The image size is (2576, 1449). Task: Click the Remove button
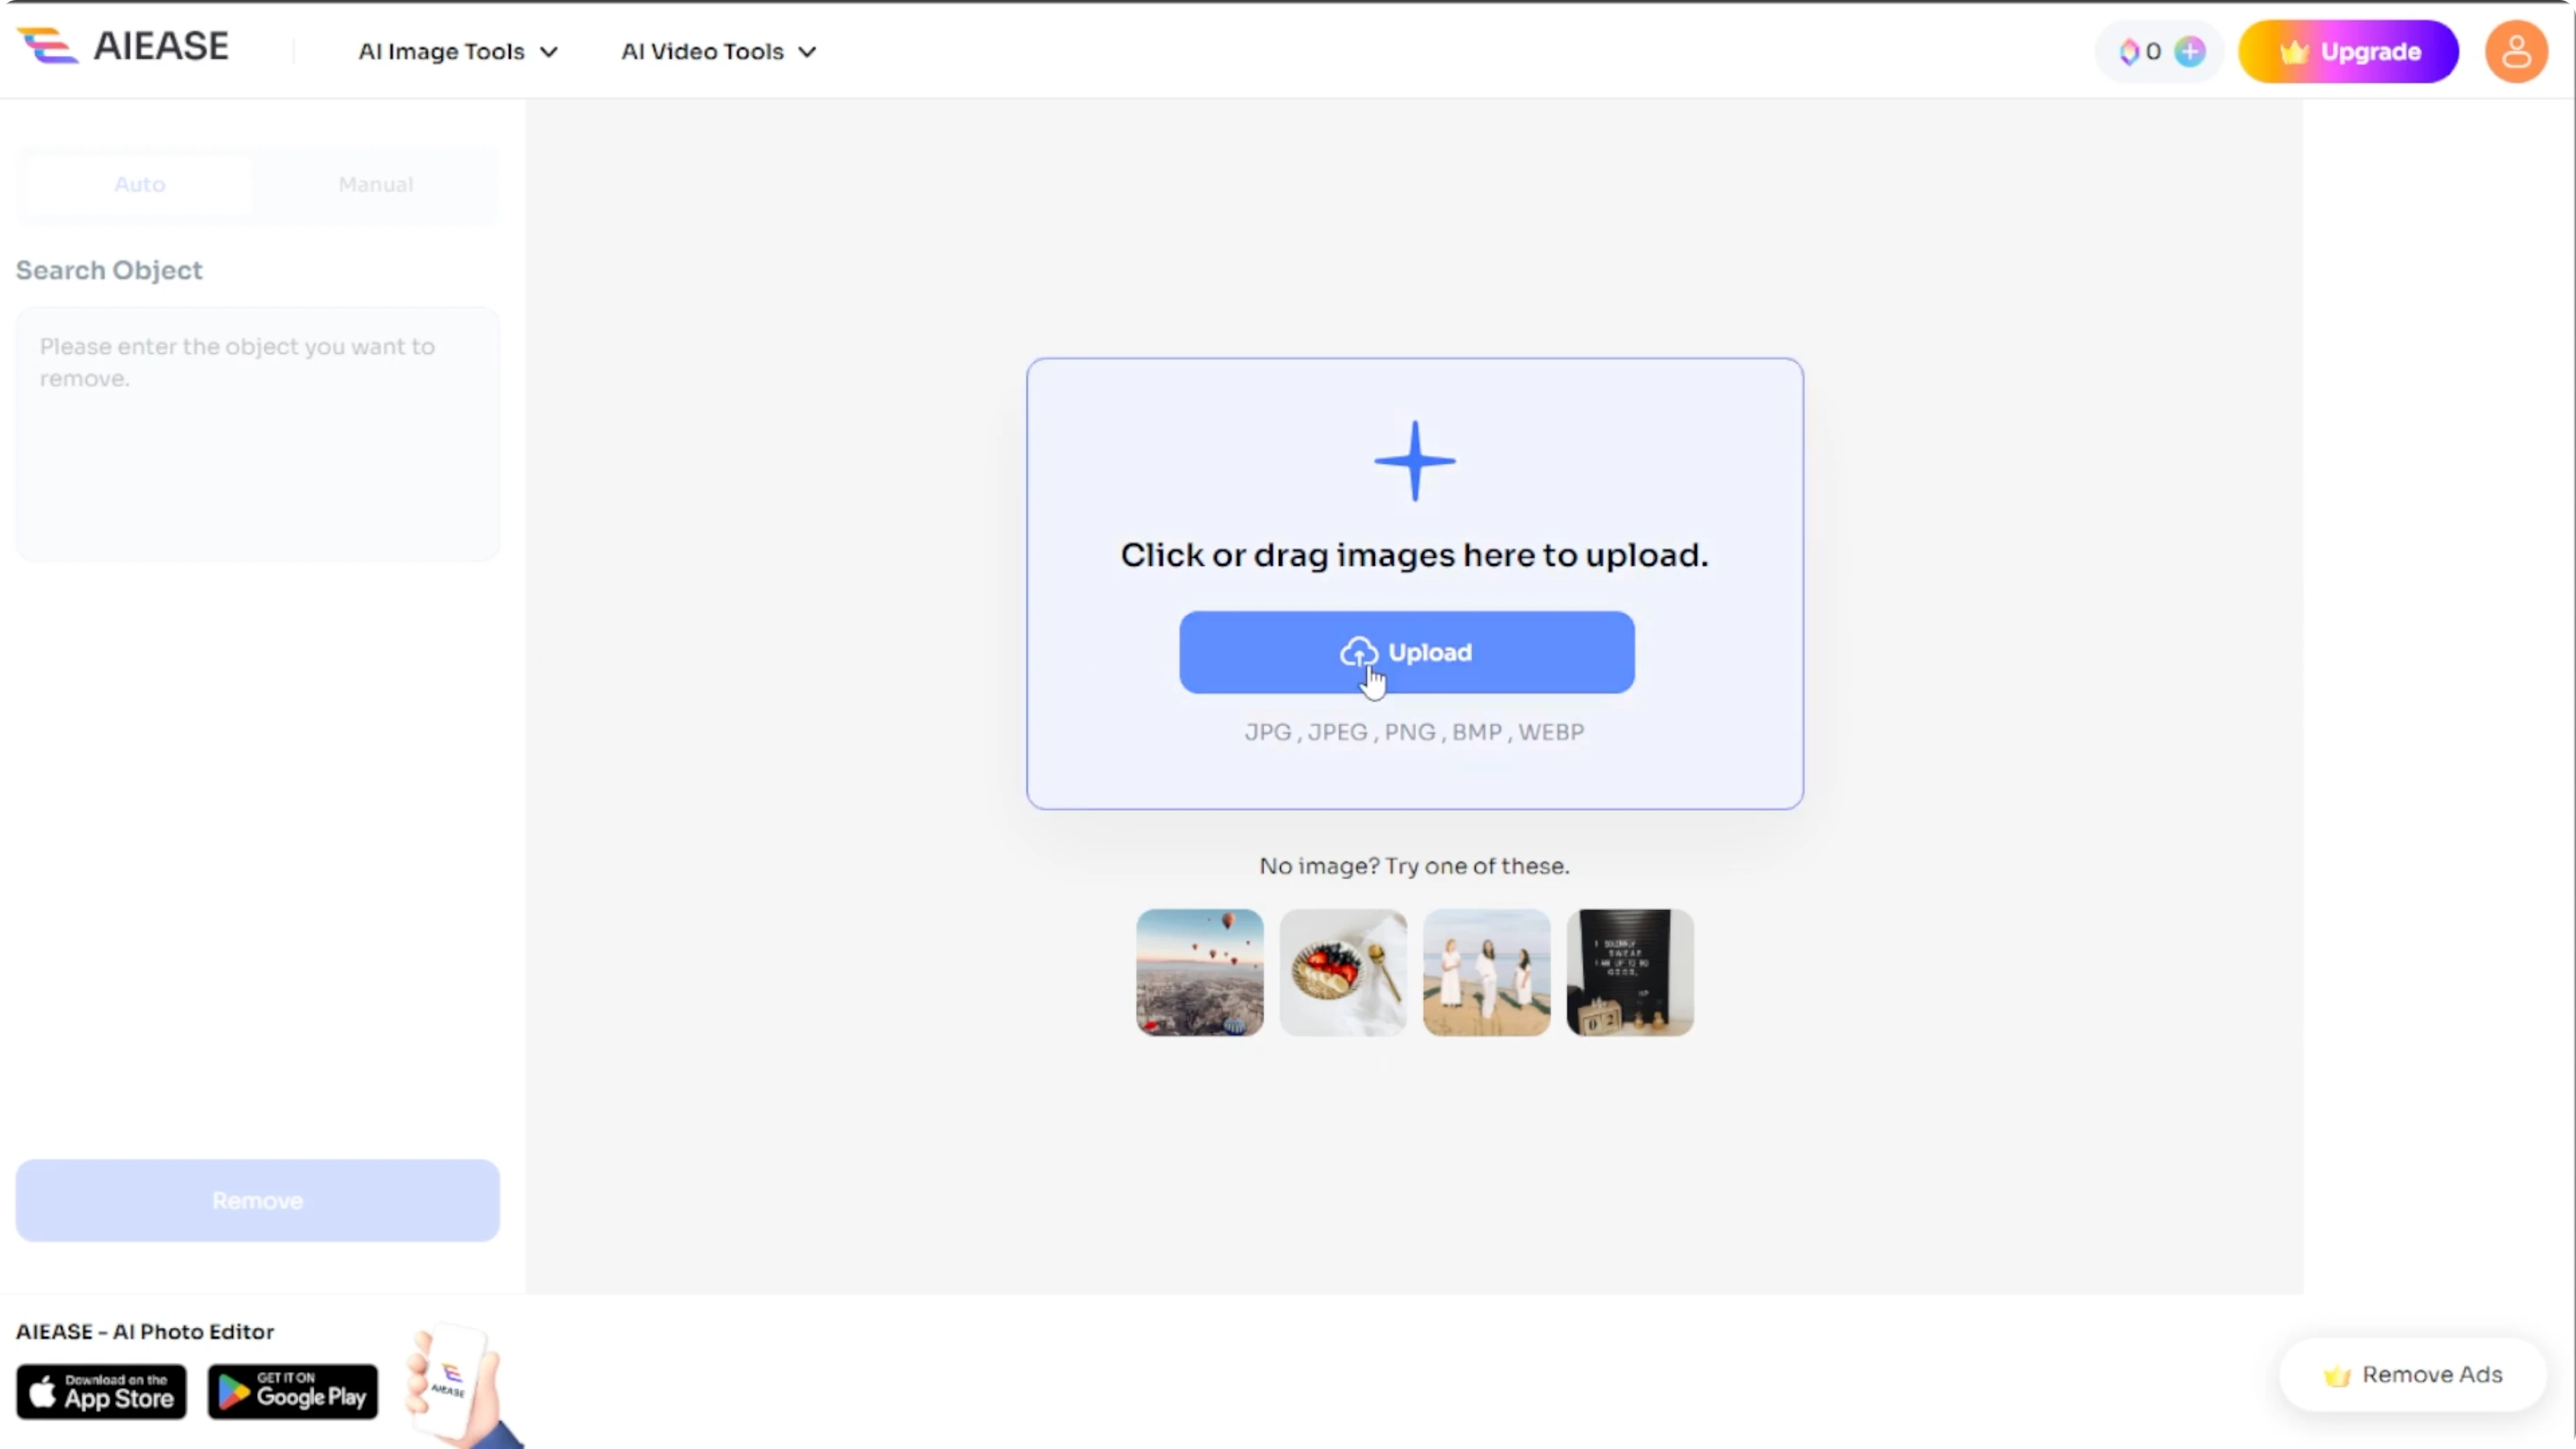click(257, 1200)
